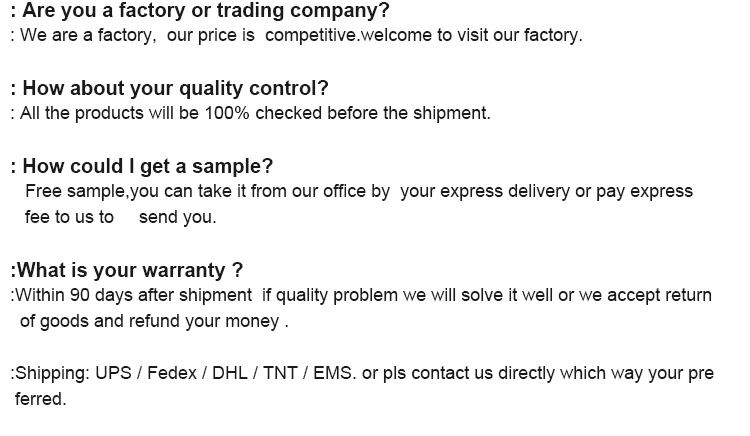Click the 'How could I get a sample?' heading
Image resolution: width=750 pixels, height=436 pixels.
coord(142,166)
